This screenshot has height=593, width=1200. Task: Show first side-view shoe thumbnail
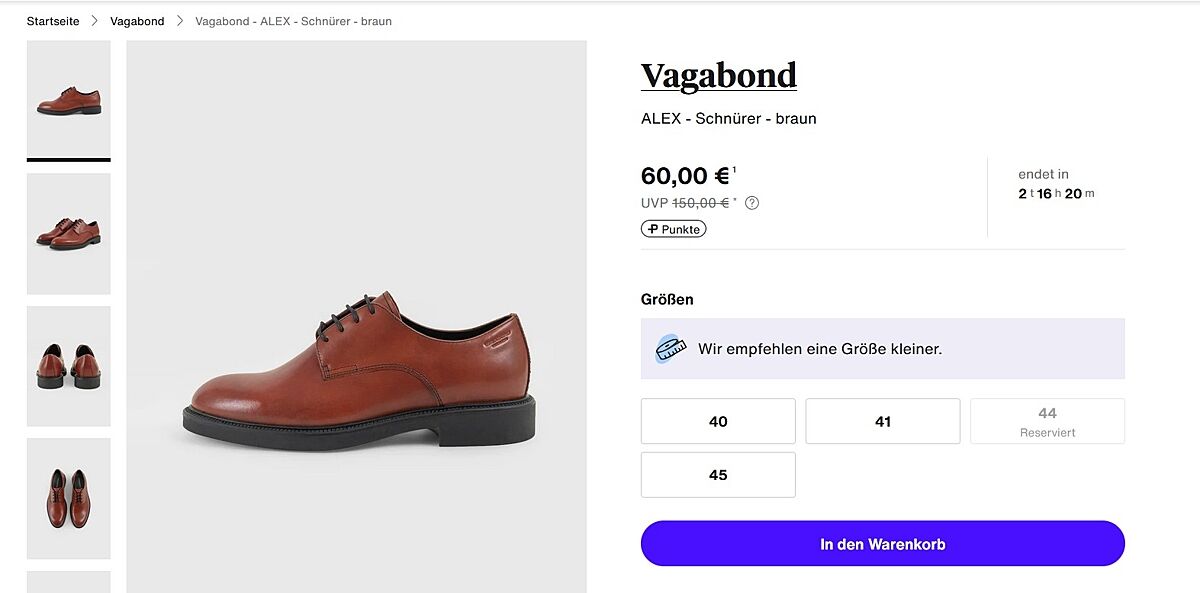coord(69,100)
